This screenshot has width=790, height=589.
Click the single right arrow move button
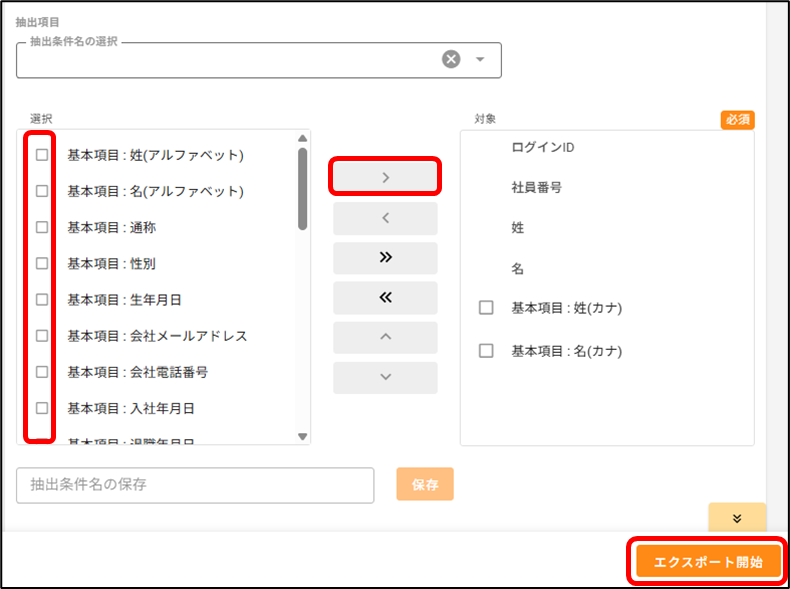click(385, 177)
